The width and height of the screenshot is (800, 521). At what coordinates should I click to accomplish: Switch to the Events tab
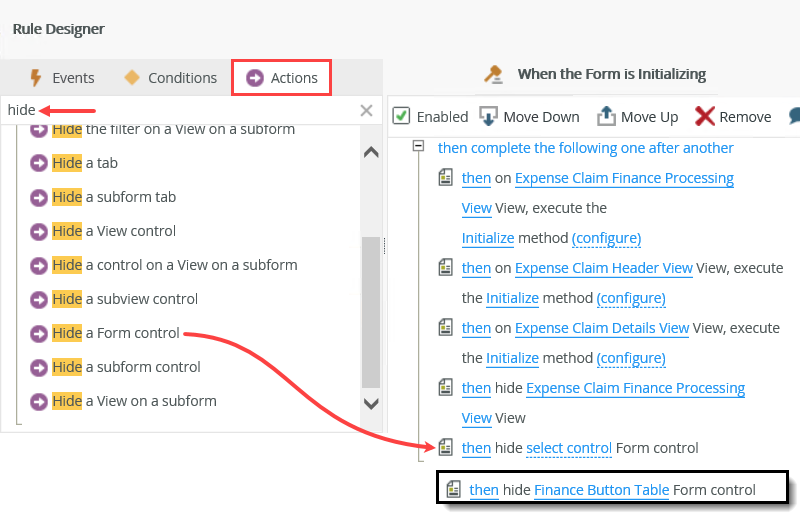61,78
